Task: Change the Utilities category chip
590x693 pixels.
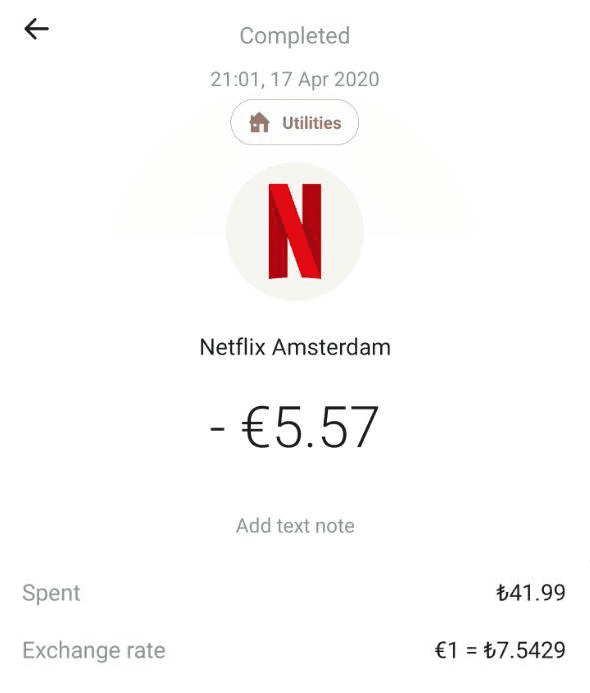Action: coord(294,122)
